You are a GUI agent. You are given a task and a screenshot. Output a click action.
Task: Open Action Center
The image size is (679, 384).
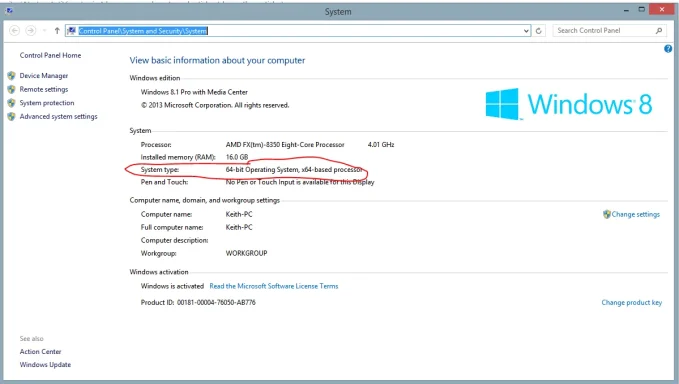point(40,352)
